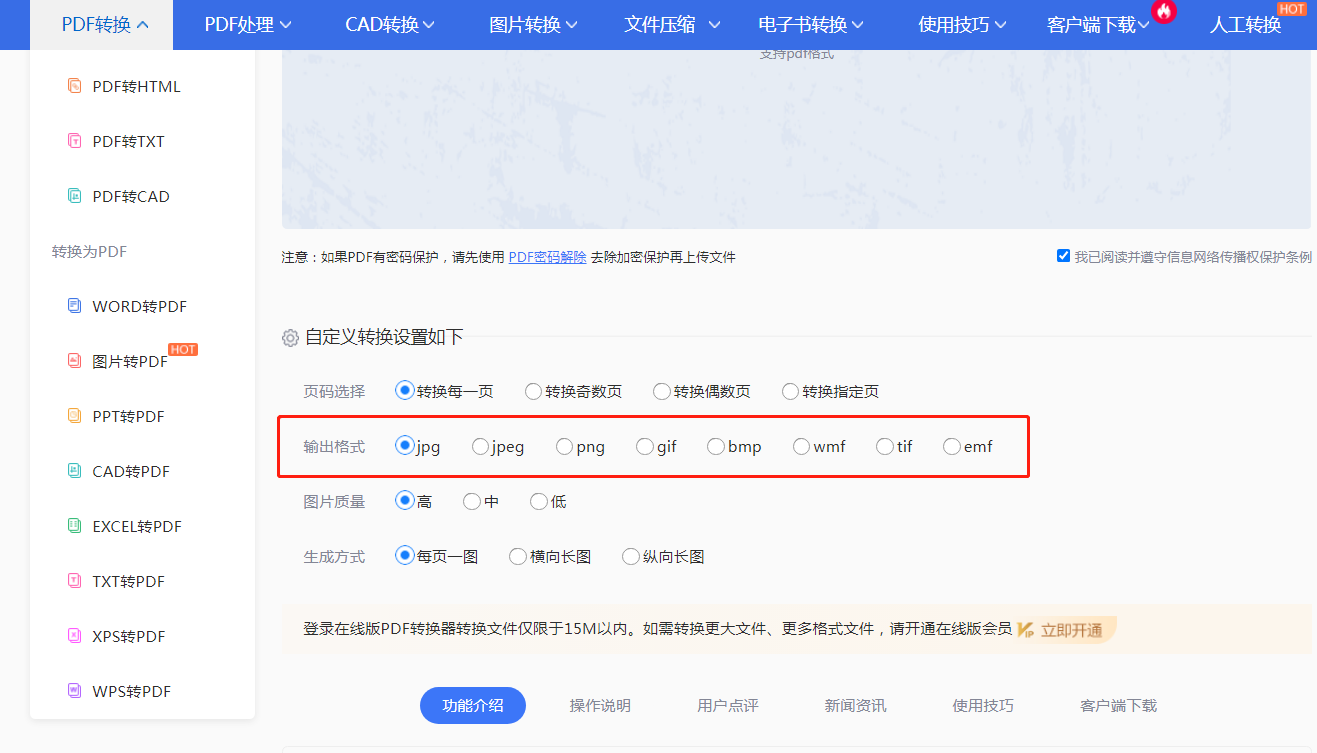This screenshot has width=1317, height=753.
Task: Select the 转换每一页 radio button
Action: click(404, 391)
